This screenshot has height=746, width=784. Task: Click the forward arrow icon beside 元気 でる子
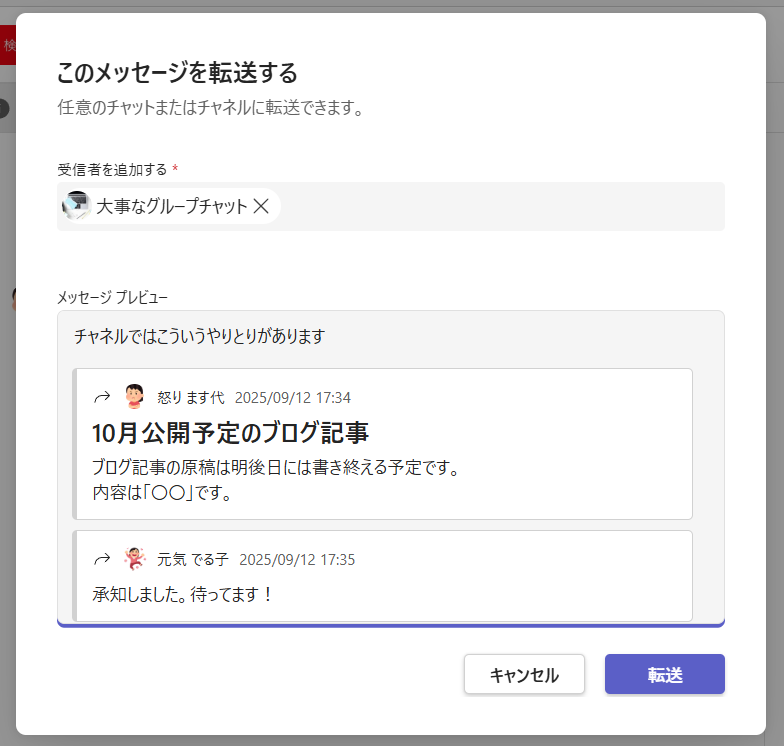point(101,559)
